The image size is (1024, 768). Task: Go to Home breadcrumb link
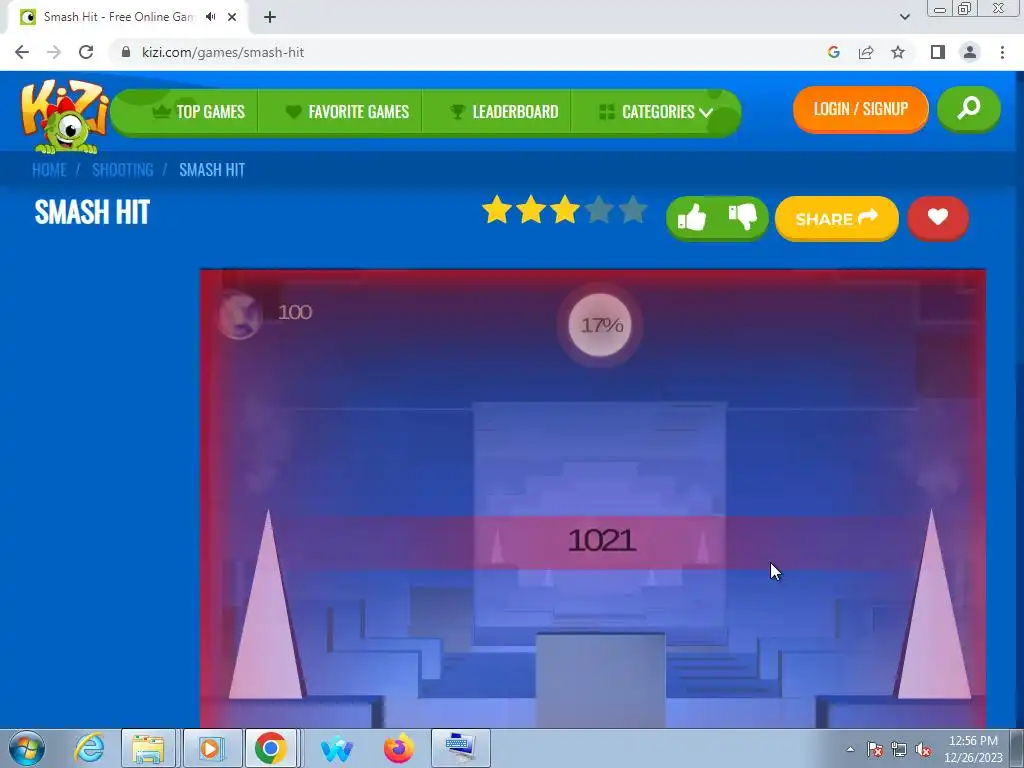[49, 170]
